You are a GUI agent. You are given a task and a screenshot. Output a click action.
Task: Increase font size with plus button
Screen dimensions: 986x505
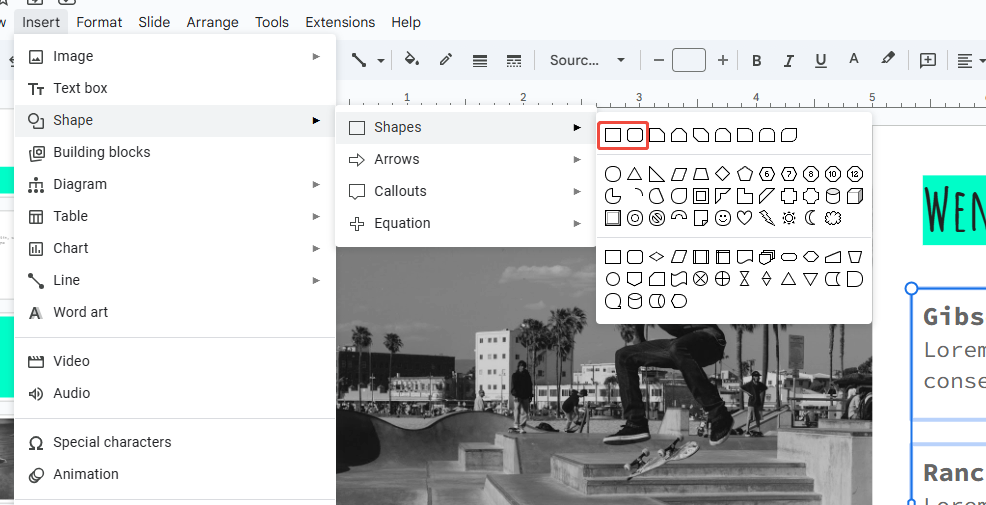pyautogui.click(x=723, y=60)
